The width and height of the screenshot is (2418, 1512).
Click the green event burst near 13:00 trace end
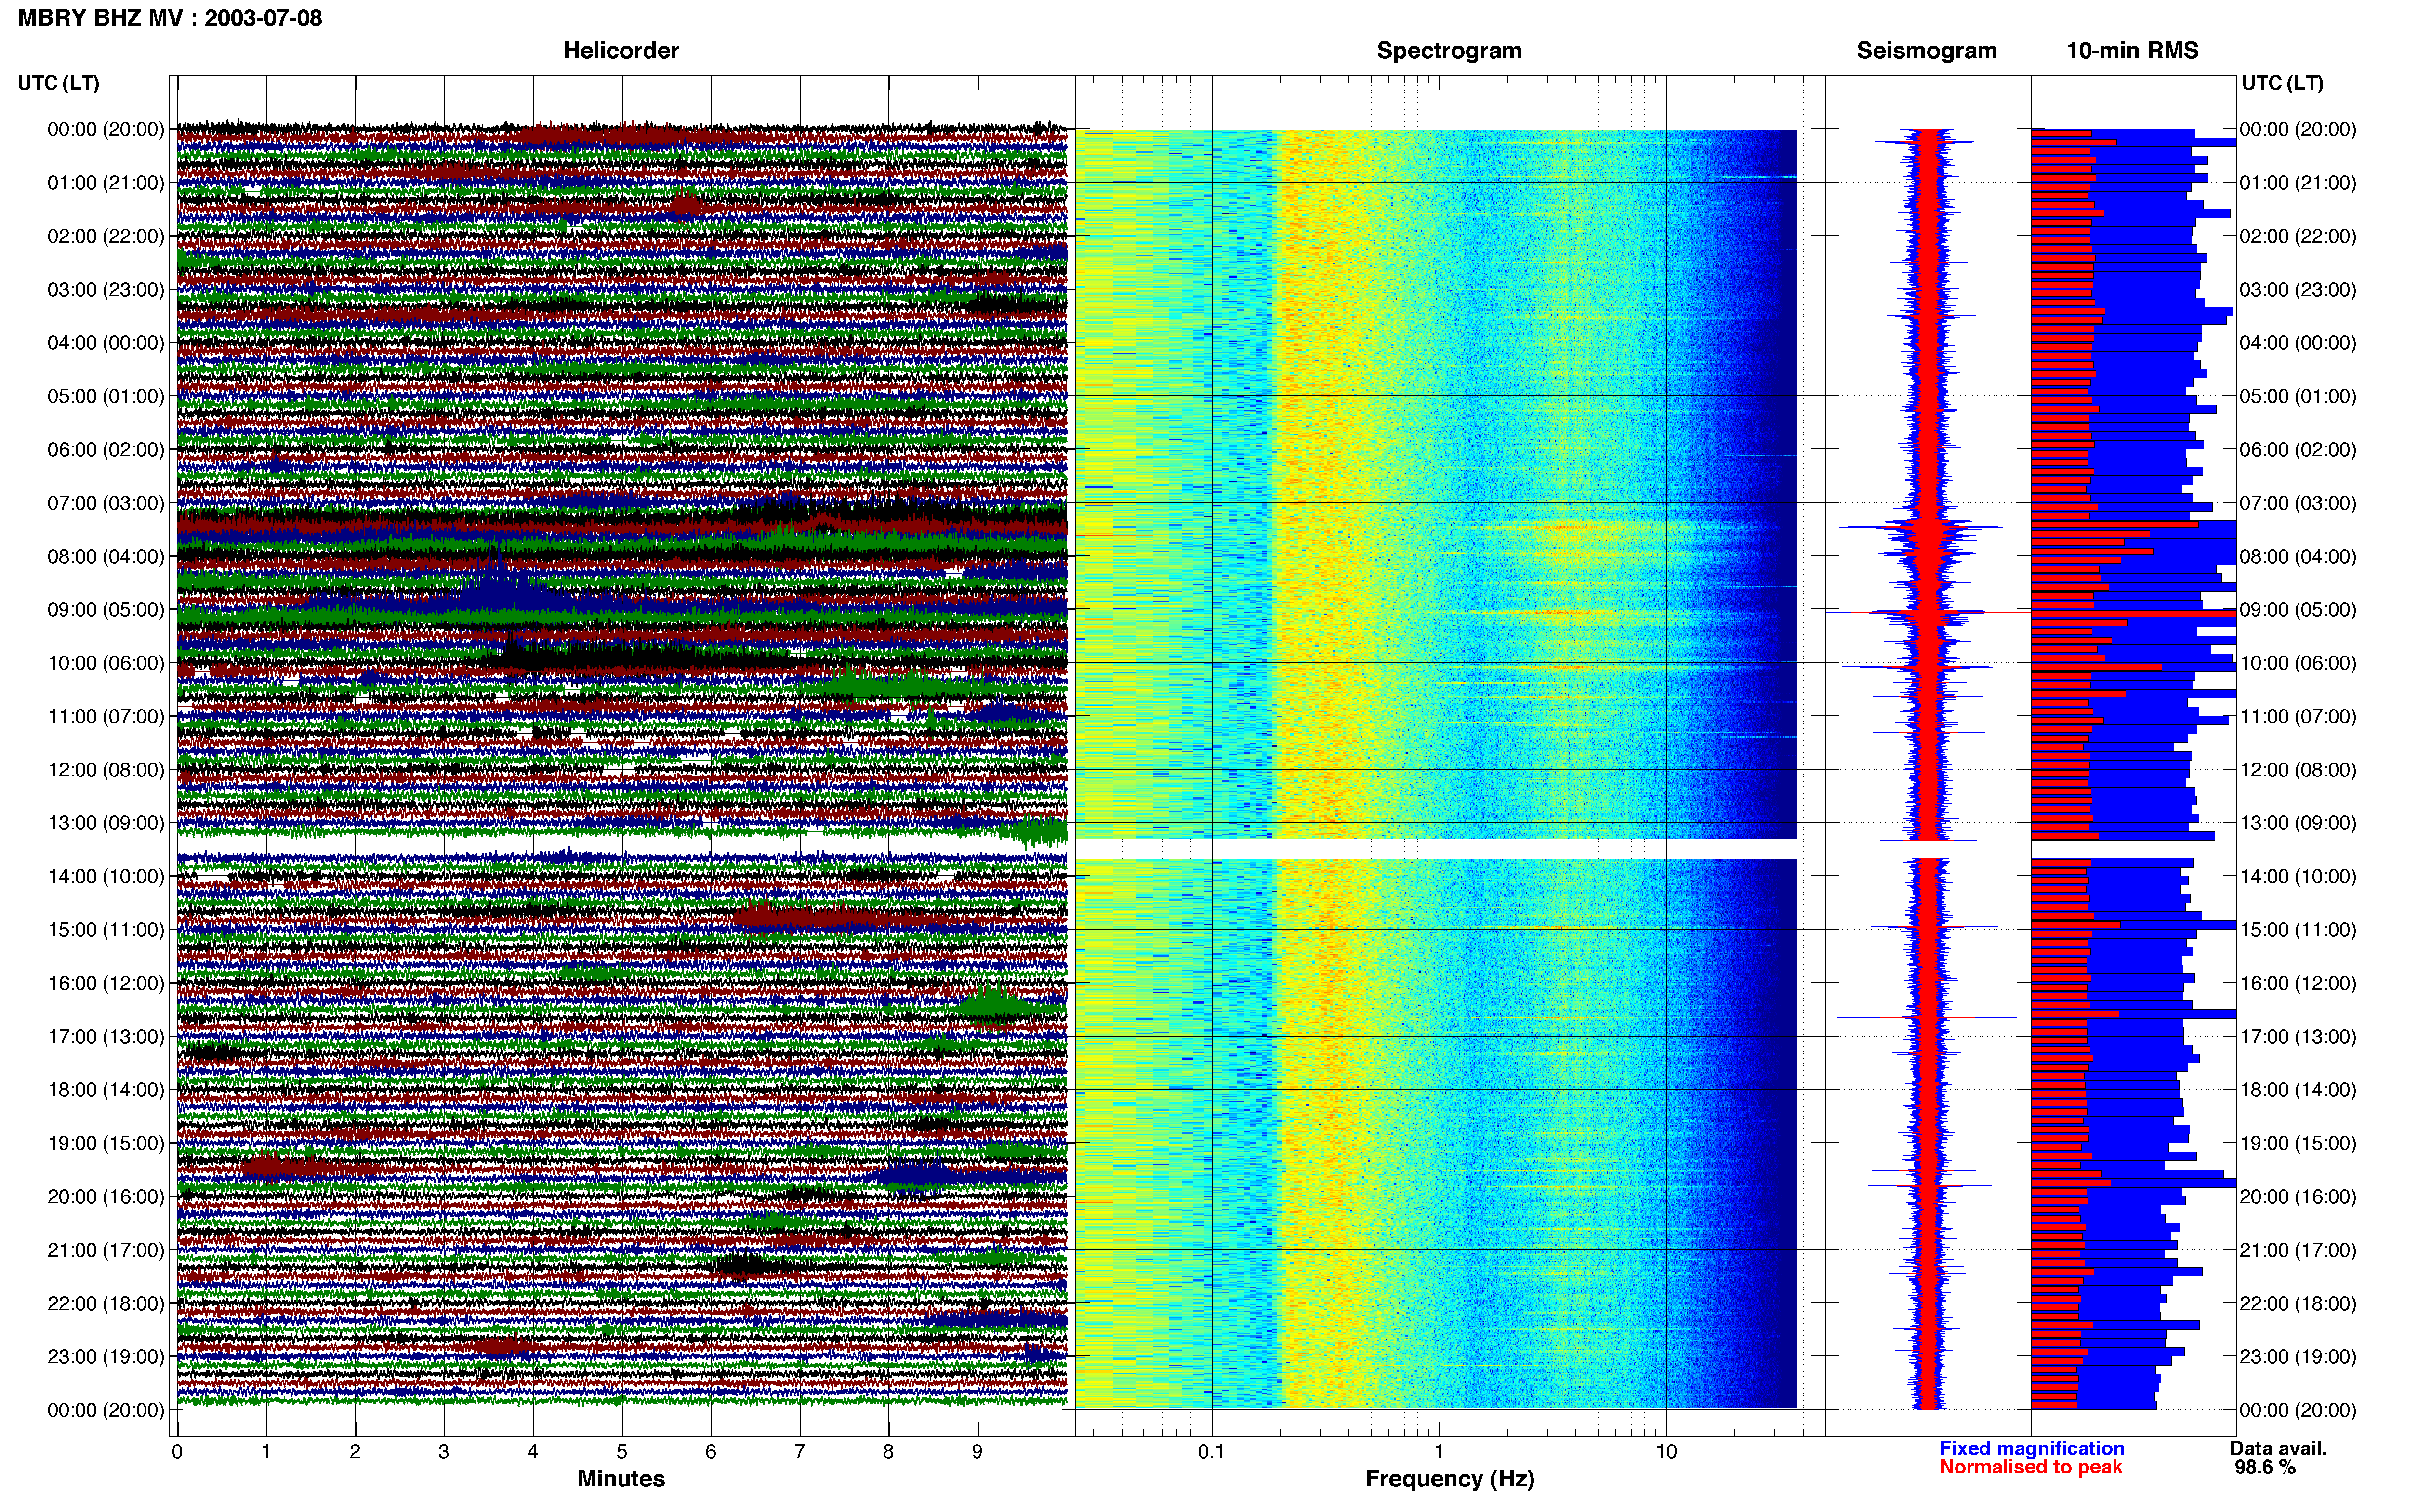point(1035,831)
